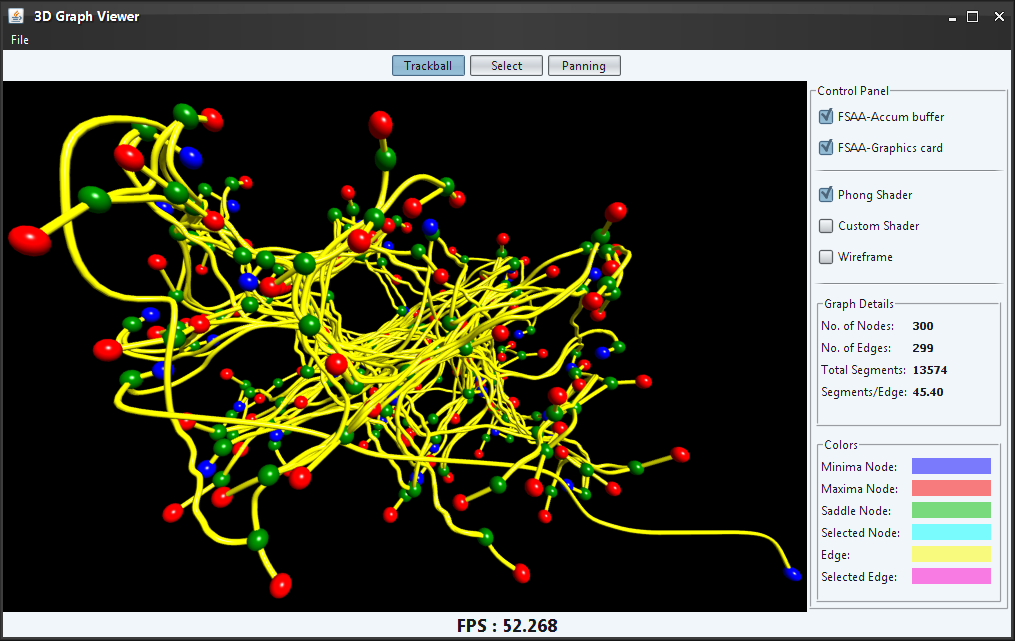Click the large red node at far left
This screenshot has height=641, width=1015.
[x=30, y=240]
